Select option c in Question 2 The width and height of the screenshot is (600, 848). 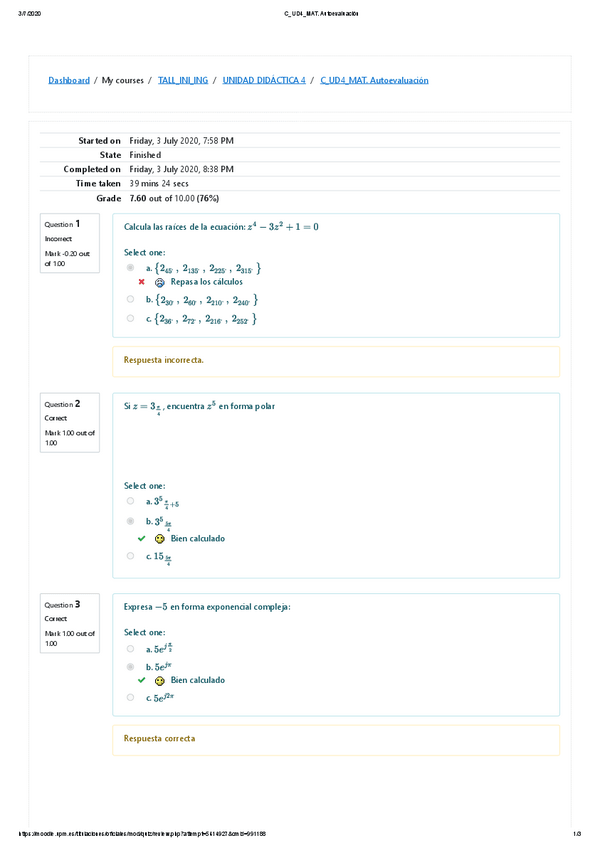[130, 556]
